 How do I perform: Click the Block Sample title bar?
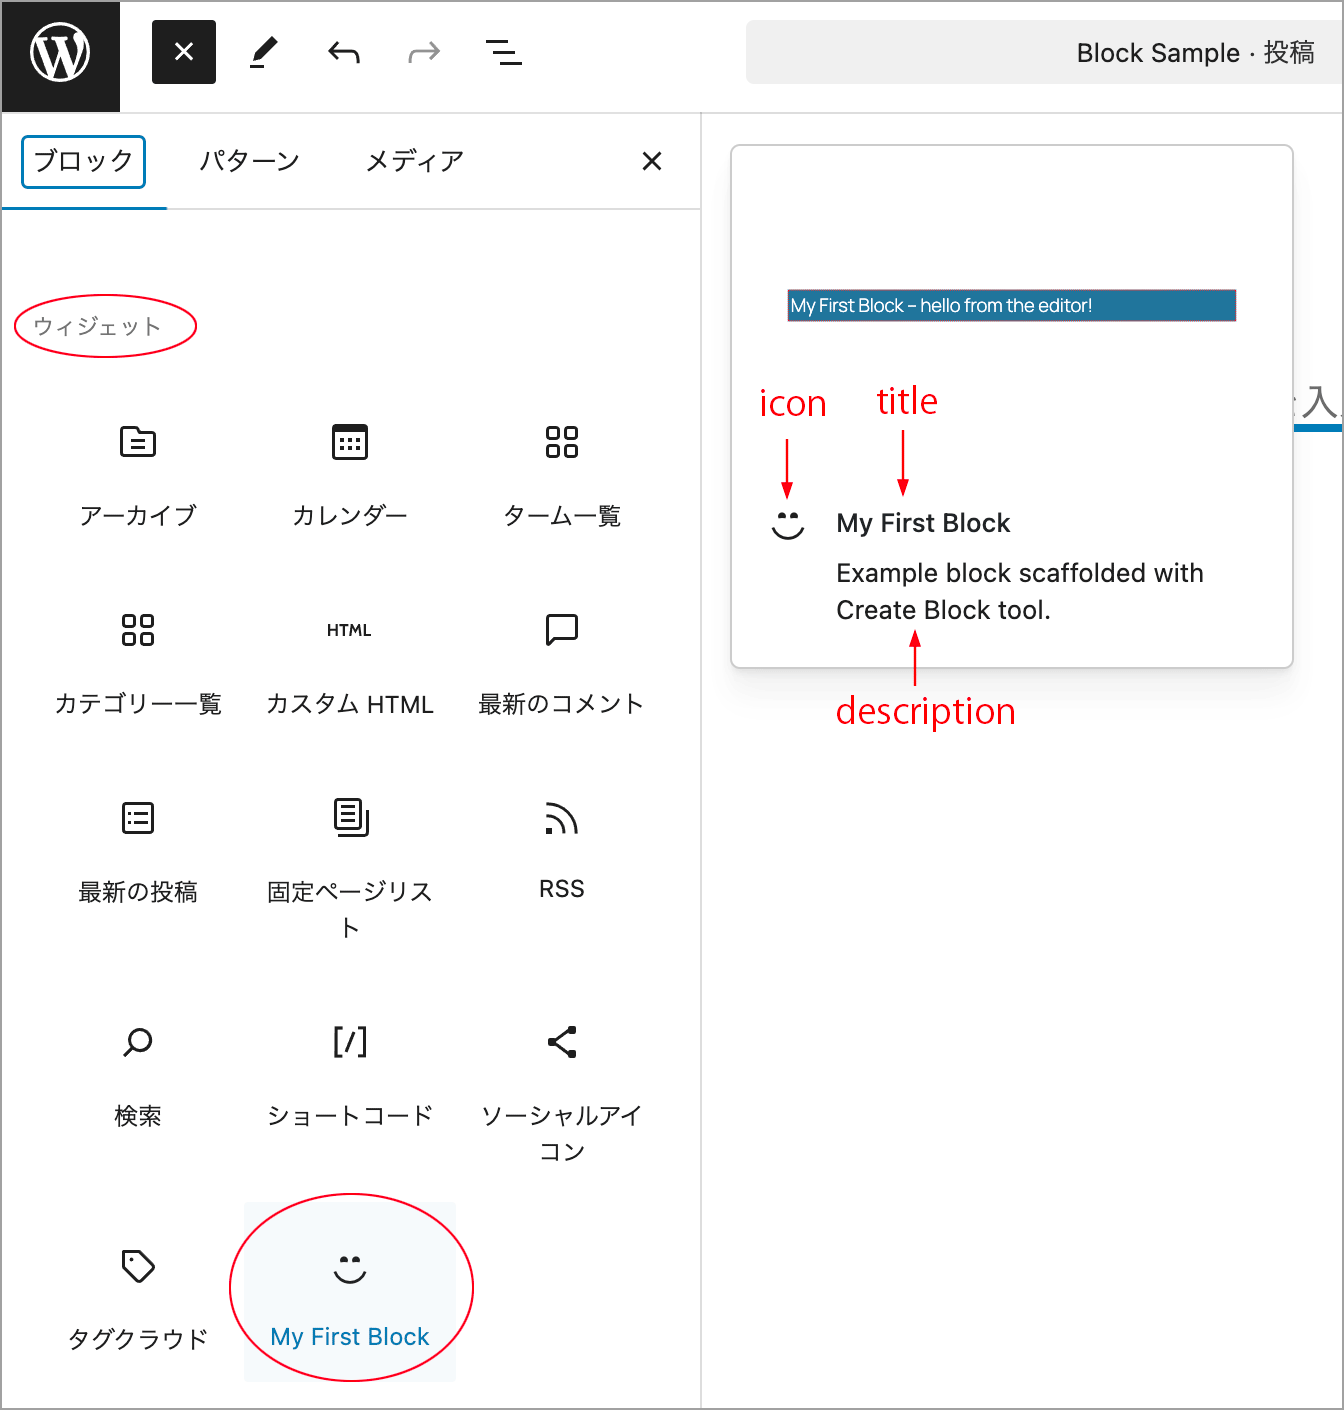(x=1044, y=53)
